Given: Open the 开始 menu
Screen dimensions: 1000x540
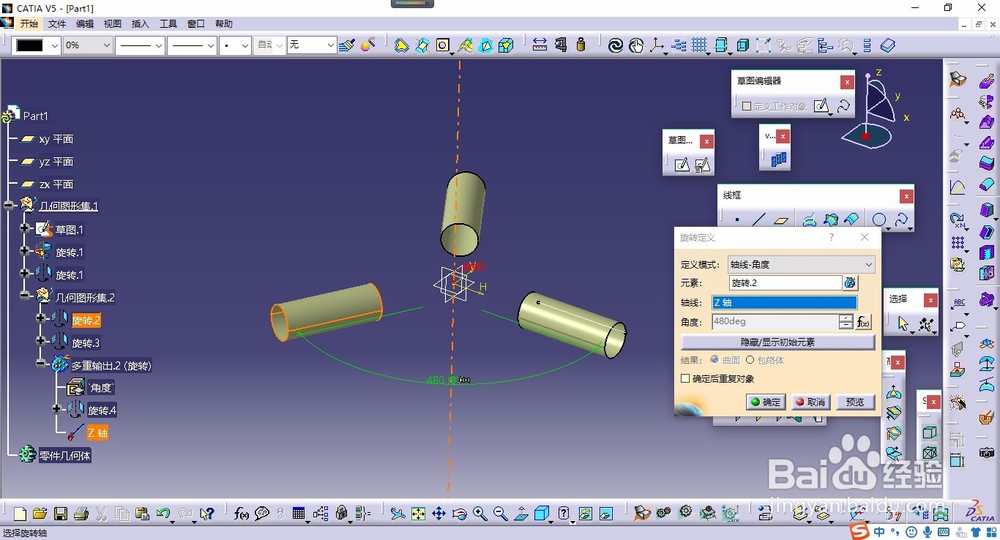Looking at the screenshot, I should coord(29,24).
